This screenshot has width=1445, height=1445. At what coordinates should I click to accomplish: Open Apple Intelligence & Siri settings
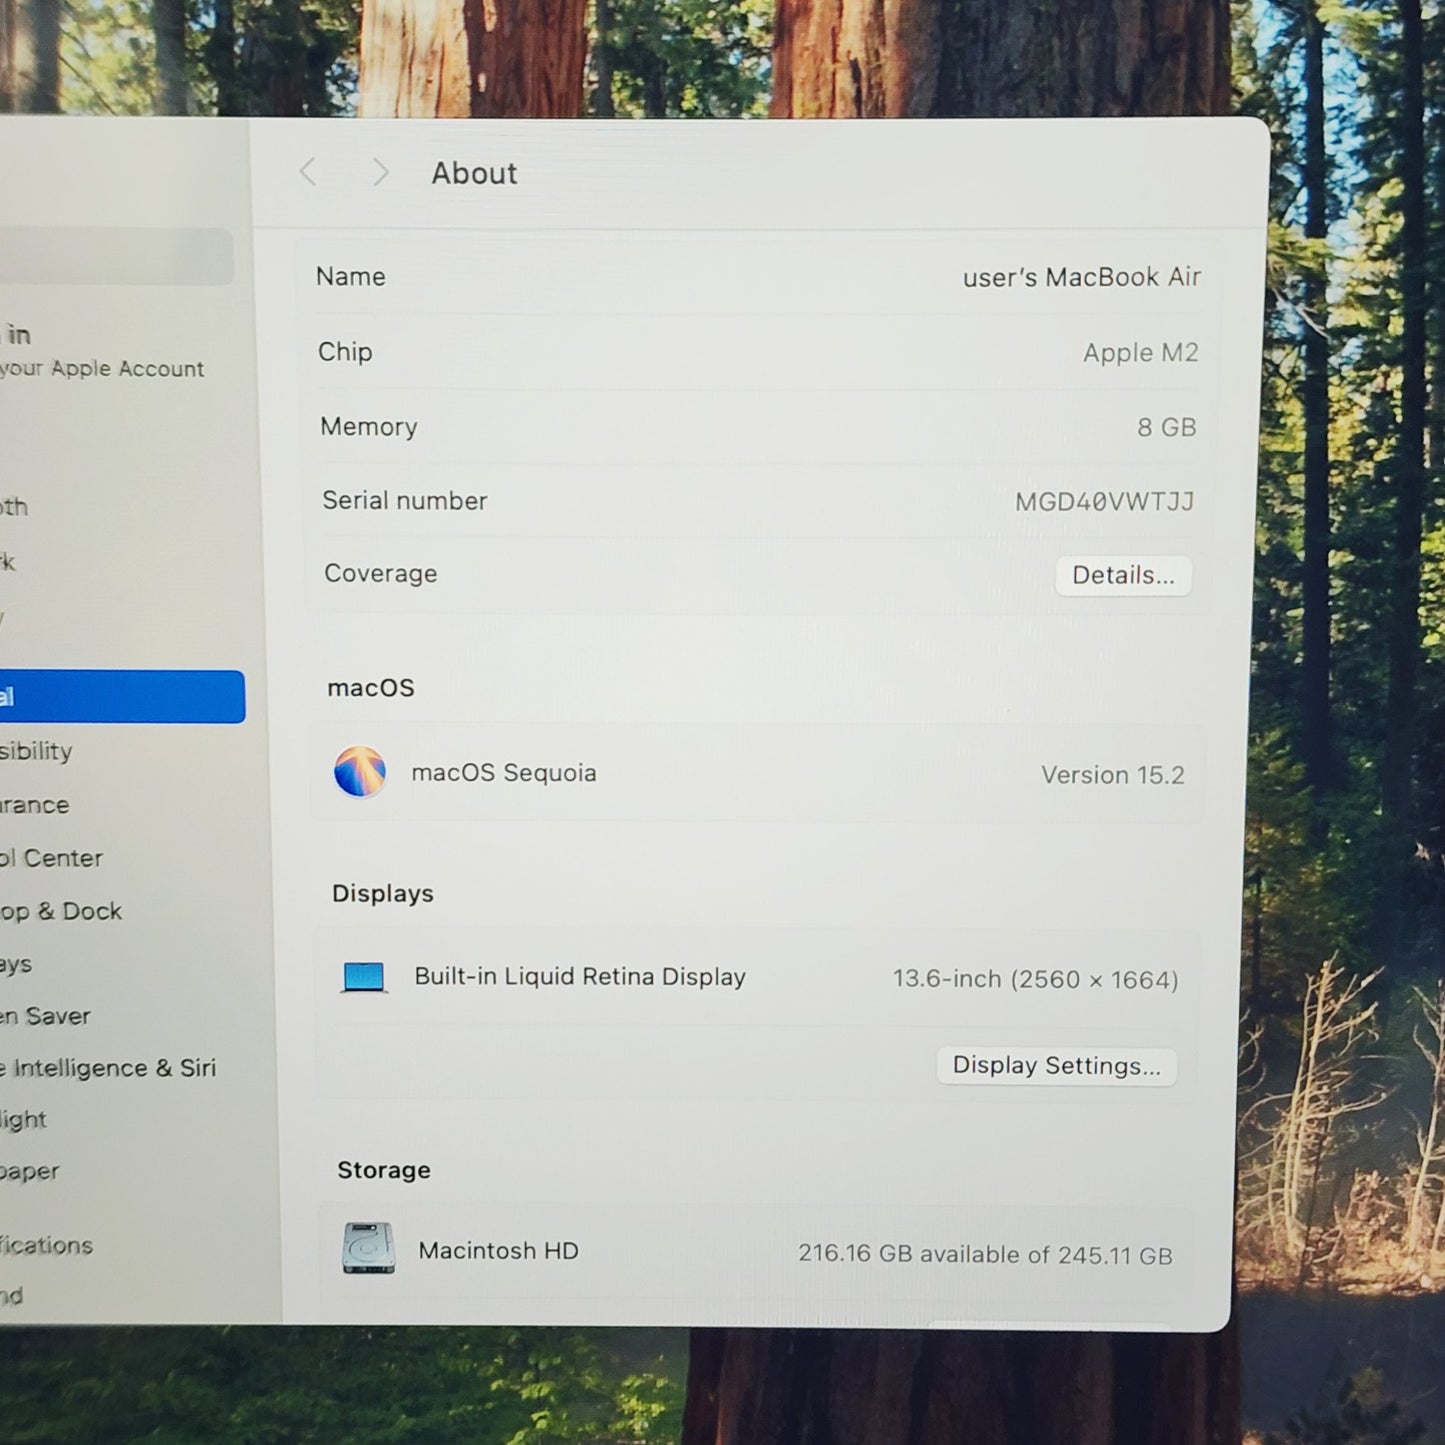(108, 1068)
